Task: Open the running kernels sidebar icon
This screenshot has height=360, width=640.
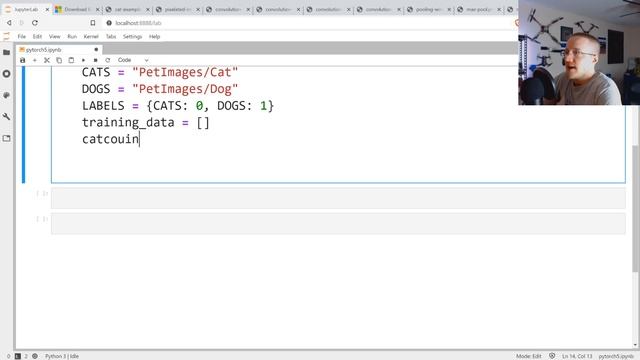Action: pyautogui.click(x=7, y=74)
